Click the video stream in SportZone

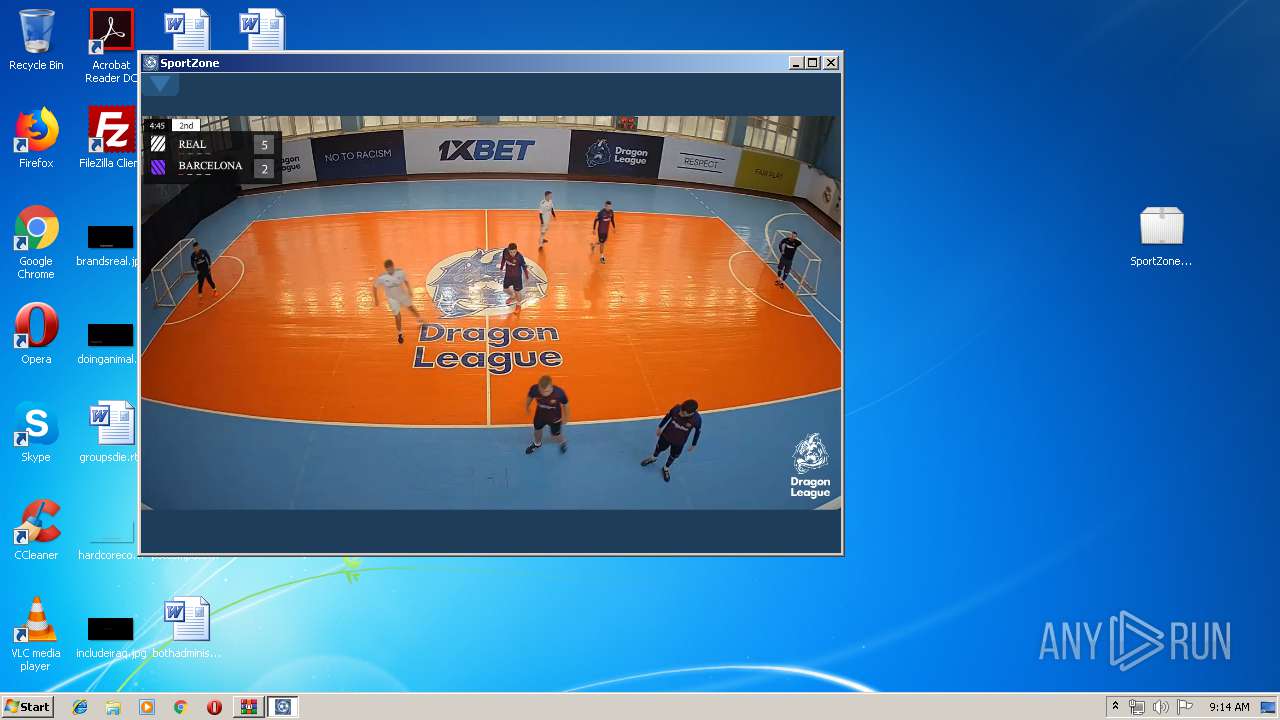pyautogui.click(x=491, y=313)
